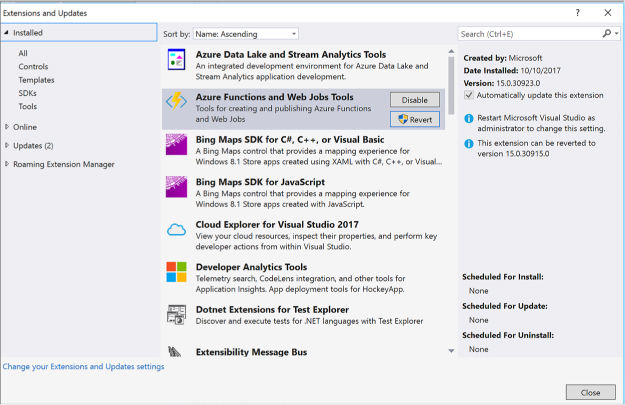
Task: Select the Roaming Extension Manager item
Action: 64,164
